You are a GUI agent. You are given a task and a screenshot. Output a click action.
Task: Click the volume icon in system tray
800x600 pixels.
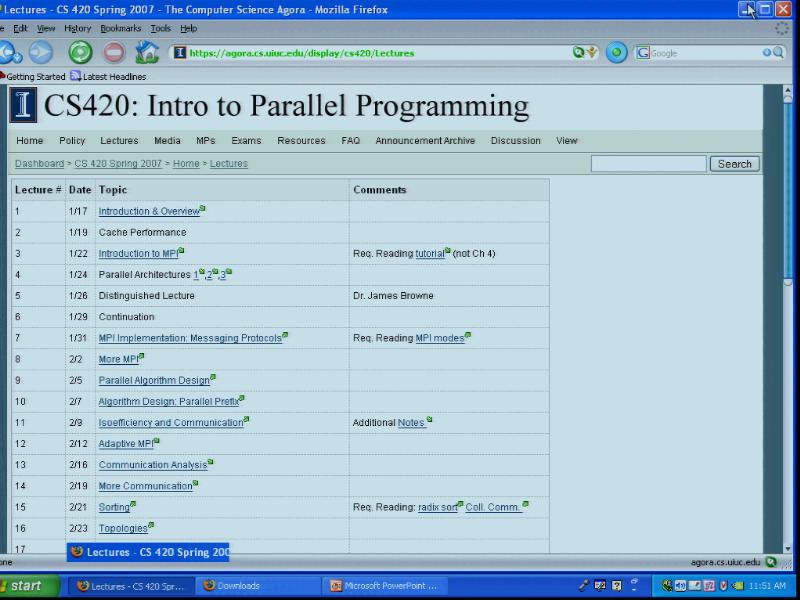(x=680, y=586)
